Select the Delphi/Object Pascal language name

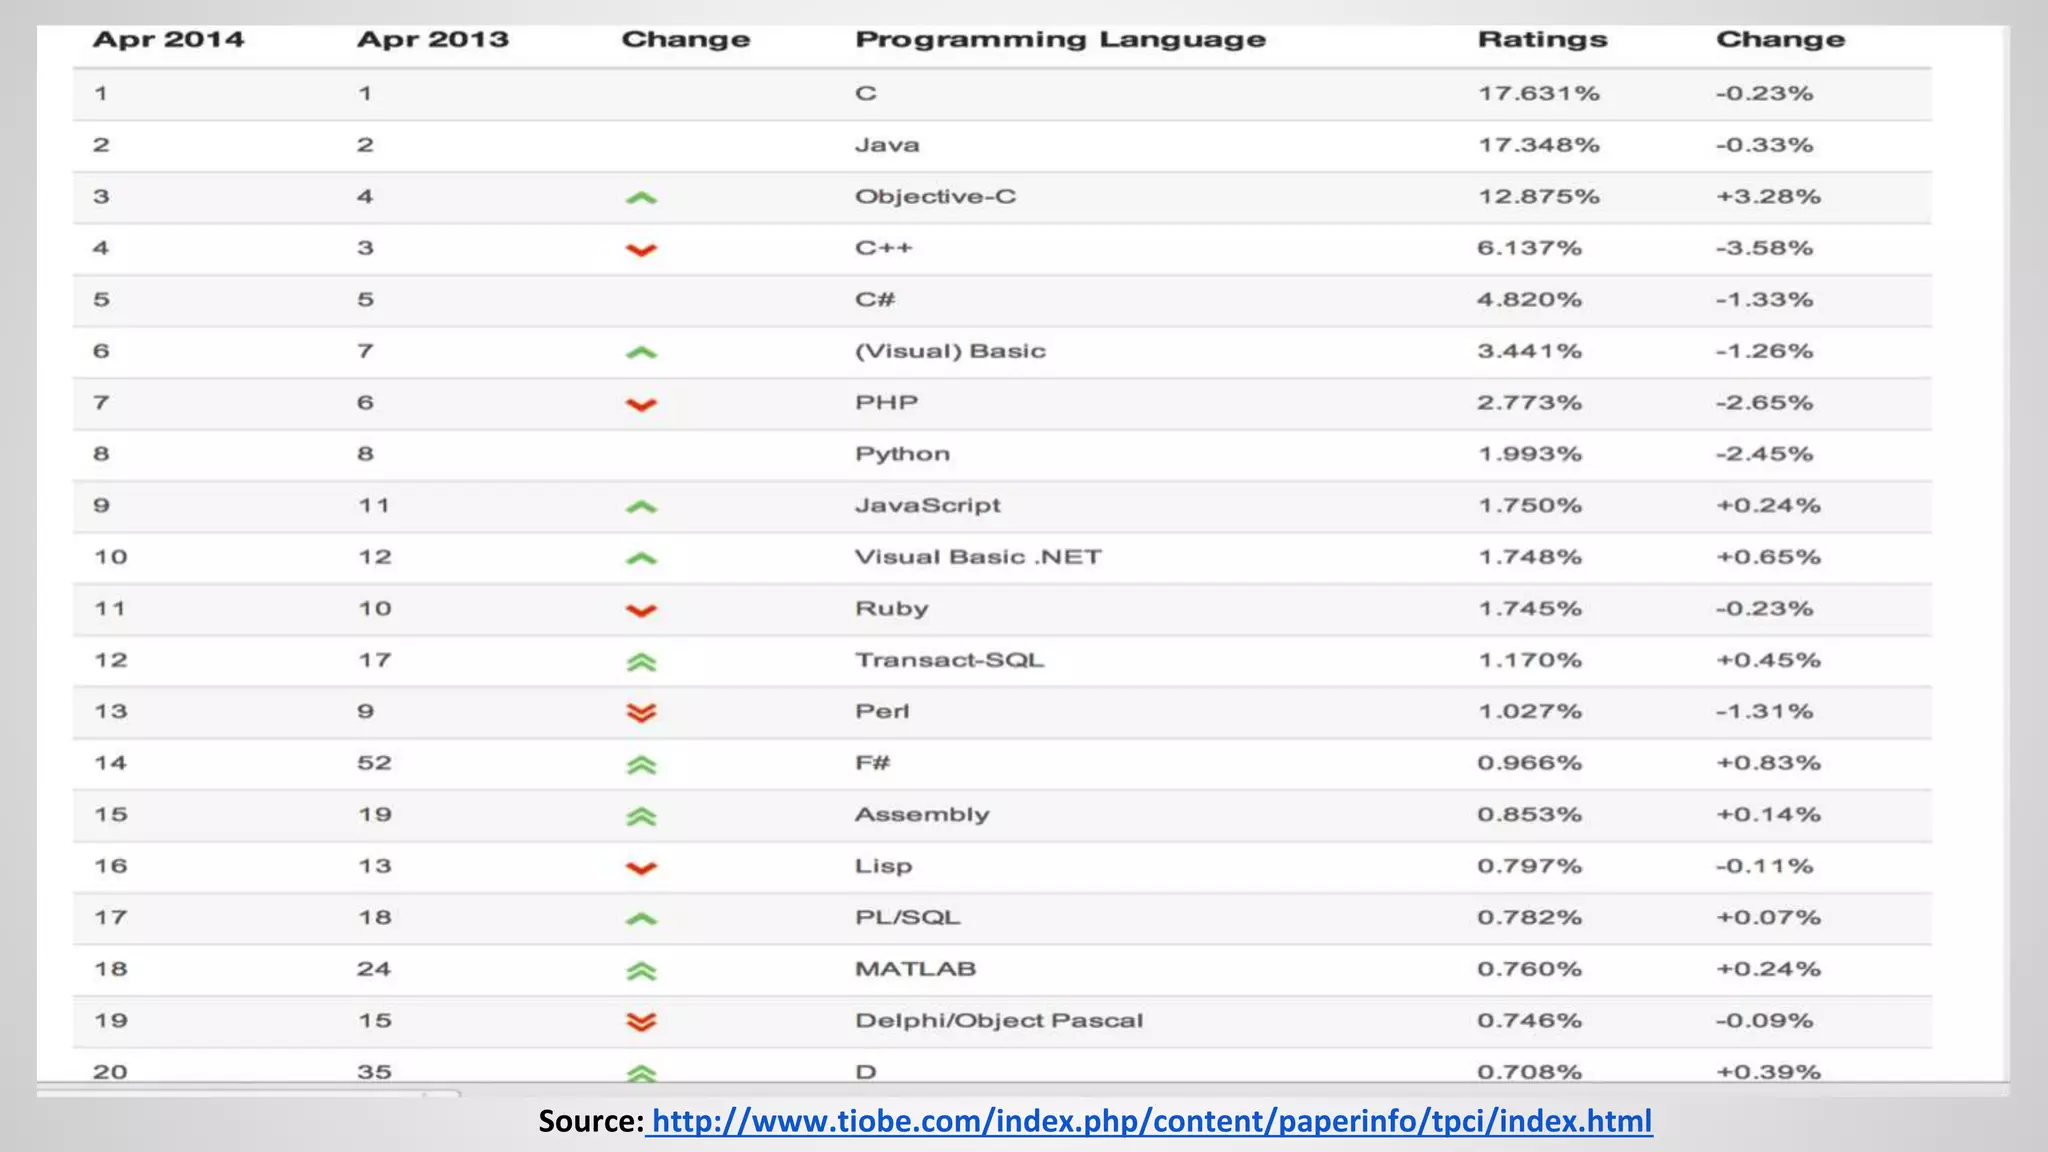(999, 1021)
